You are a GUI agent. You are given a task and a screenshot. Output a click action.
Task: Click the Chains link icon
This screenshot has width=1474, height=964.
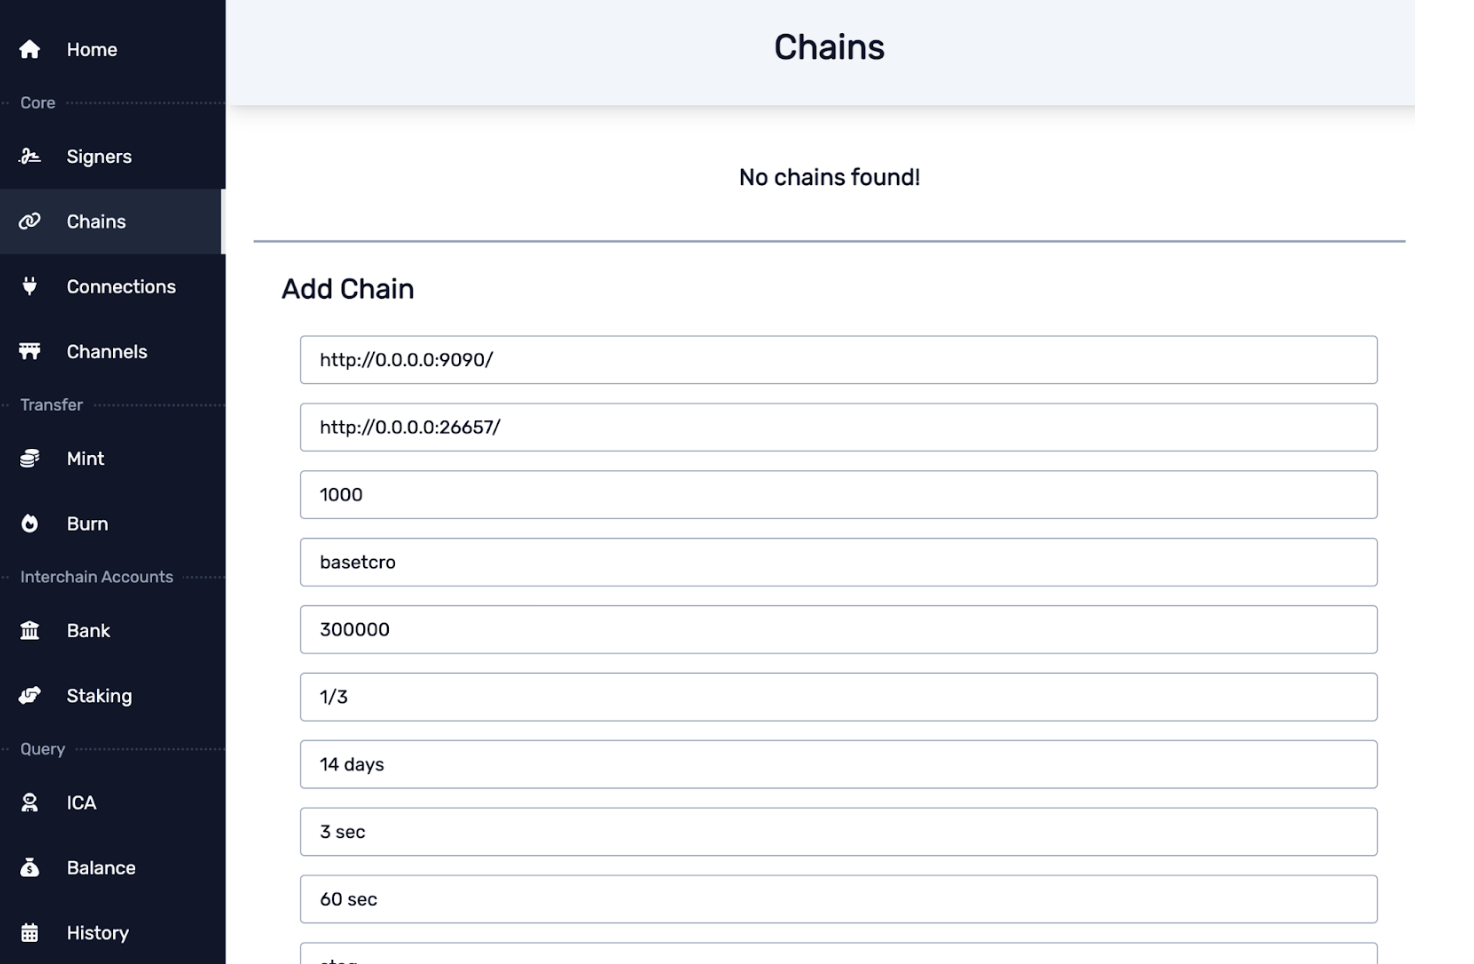click(30, 221)
